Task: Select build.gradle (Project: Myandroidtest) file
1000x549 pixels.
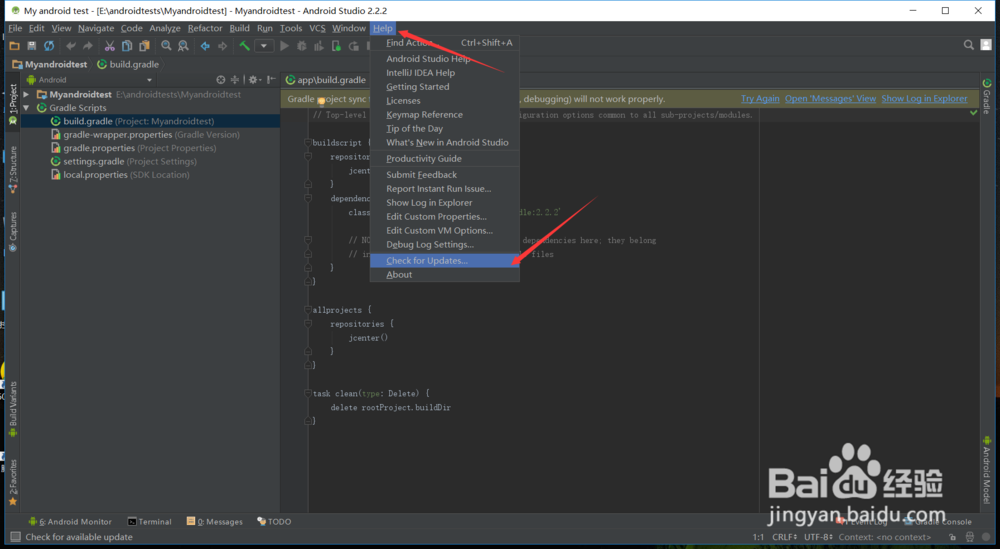Action: click(151, 121)
